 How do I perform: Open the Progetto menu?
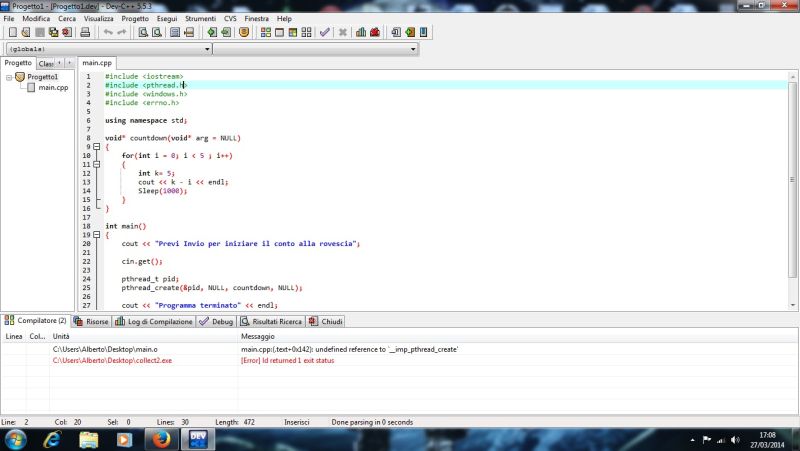click(x=135, y=18)
